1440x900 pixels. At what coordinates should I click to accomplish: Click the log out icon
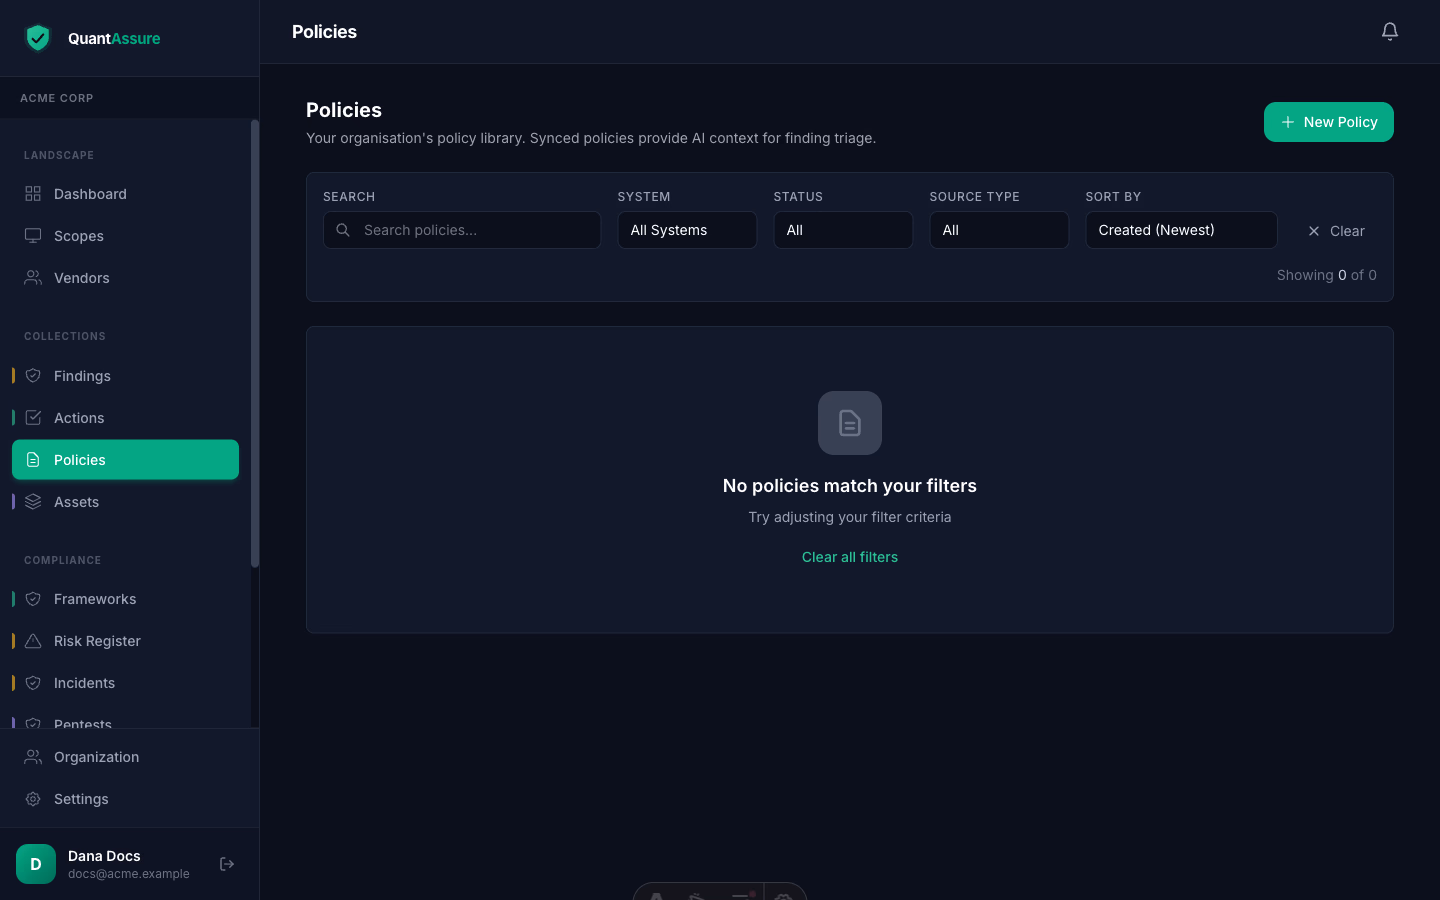pos(227,864)
